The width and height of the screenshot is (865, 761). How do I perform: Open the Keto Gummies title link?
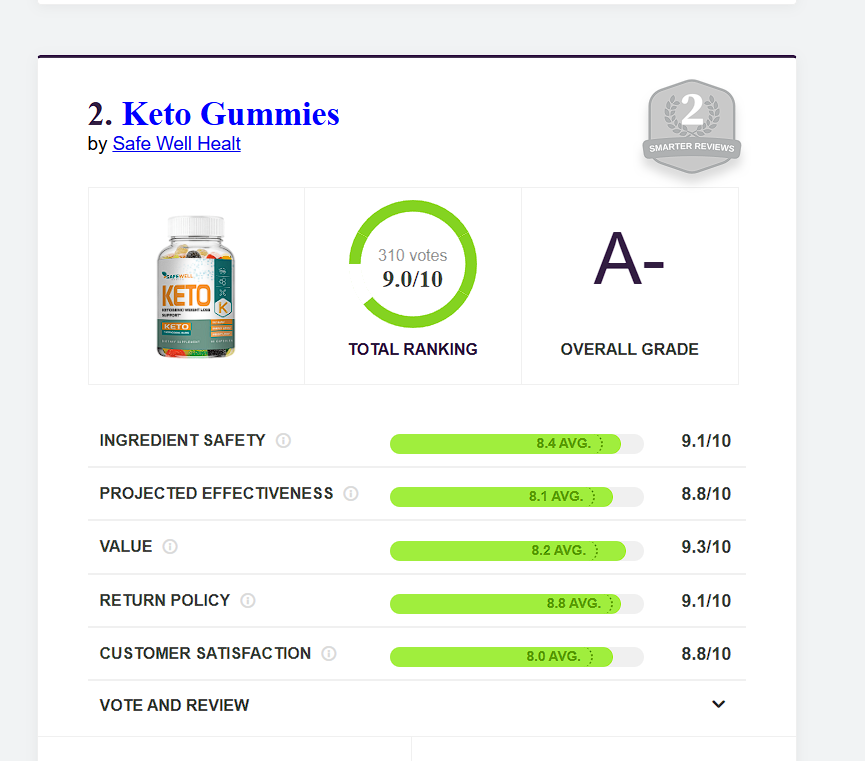231,114
